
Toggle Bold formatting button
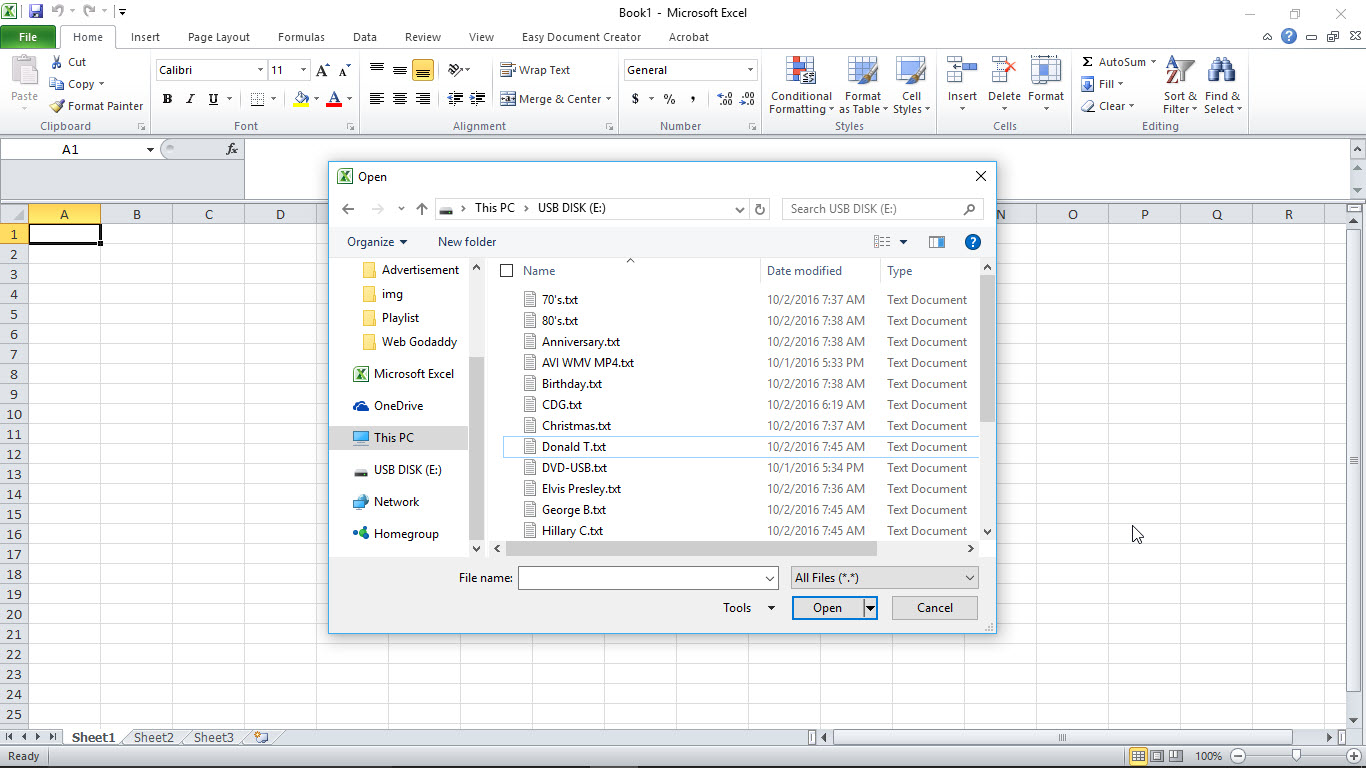point(167,99)
